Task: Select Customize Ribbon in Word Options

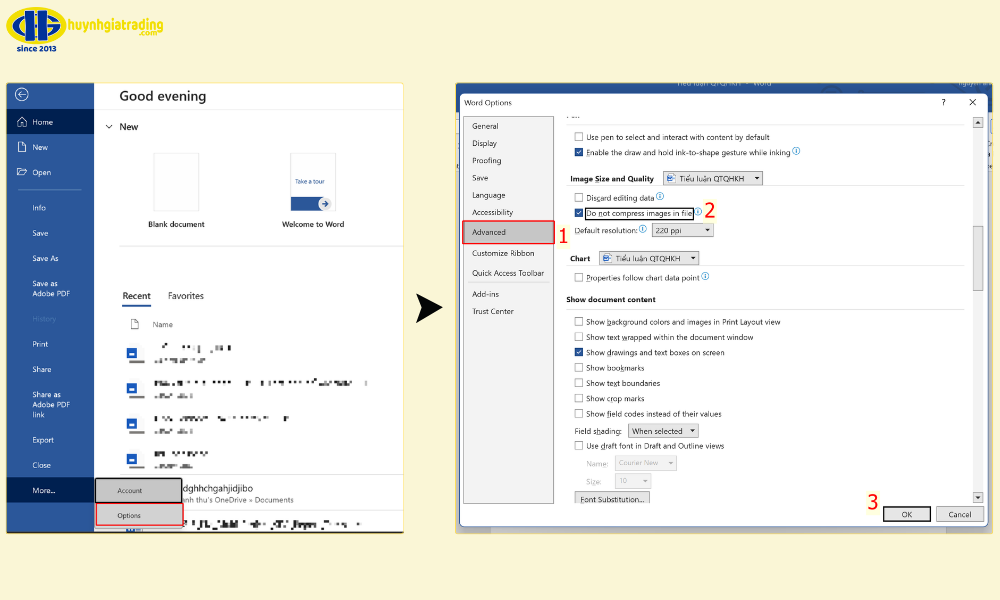Action: [x=503, y=253]
